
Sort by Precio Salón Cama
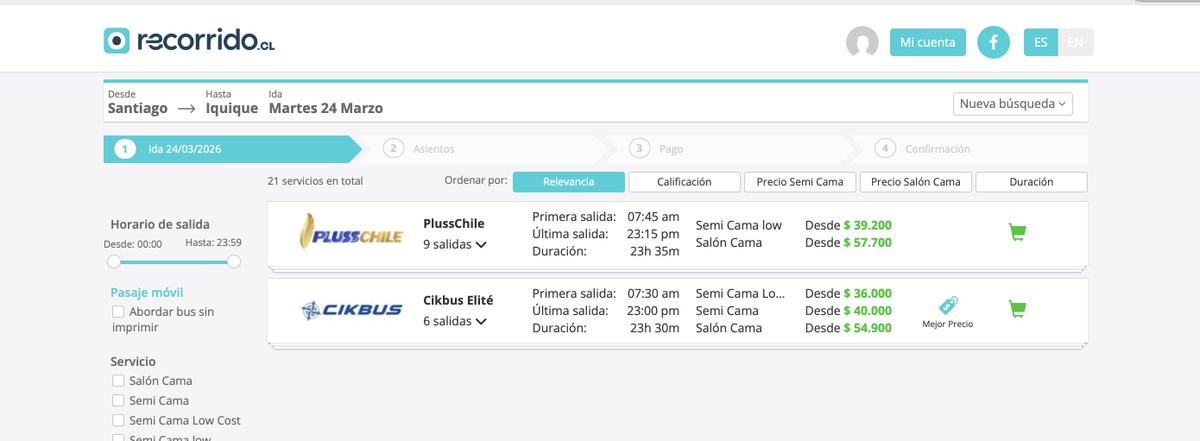tap(916, 182)
